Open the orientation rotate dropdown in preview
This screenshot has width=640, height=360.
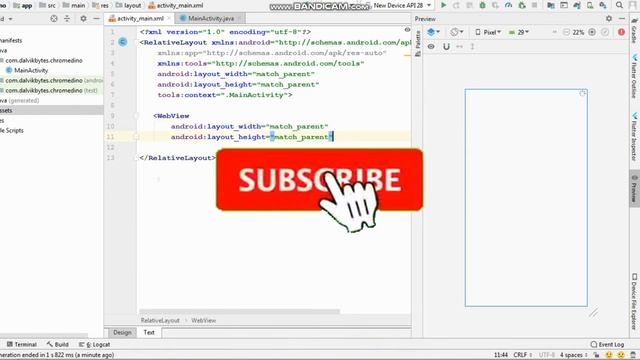(x=457, y=32)
